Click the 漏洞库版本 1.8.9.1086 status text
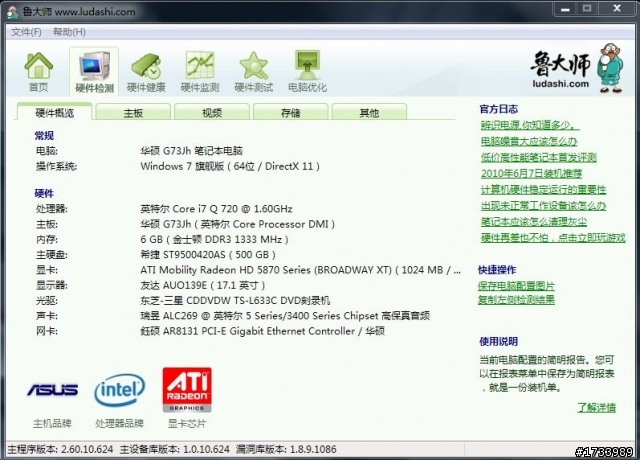 [x=286, y=449]
